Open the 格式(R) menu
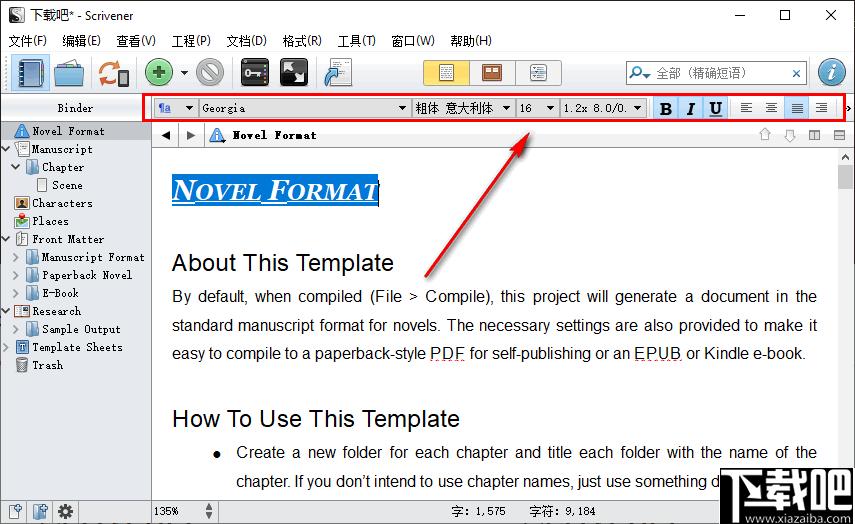The image size is (855, 524). pyautogui.click(x=302, y=41)
